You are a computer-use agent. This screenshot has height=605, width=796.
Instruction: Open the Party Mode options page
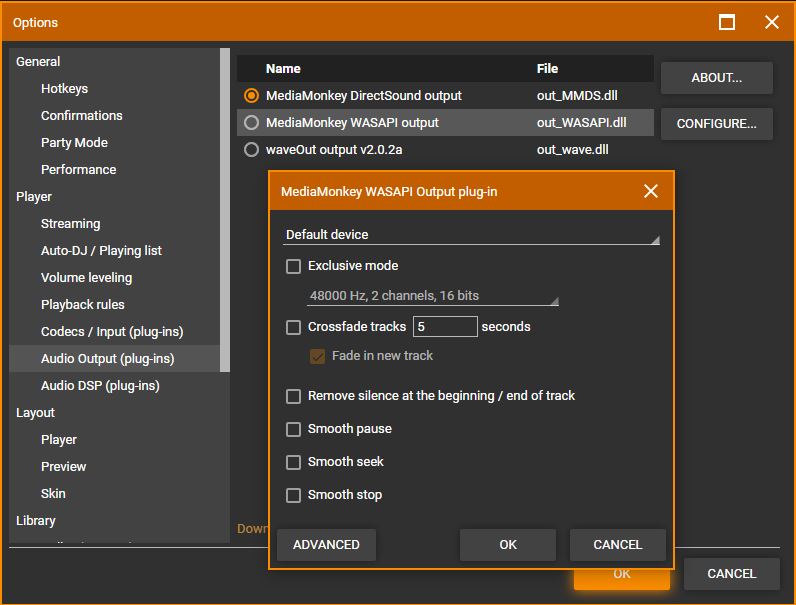pos(74,143)
